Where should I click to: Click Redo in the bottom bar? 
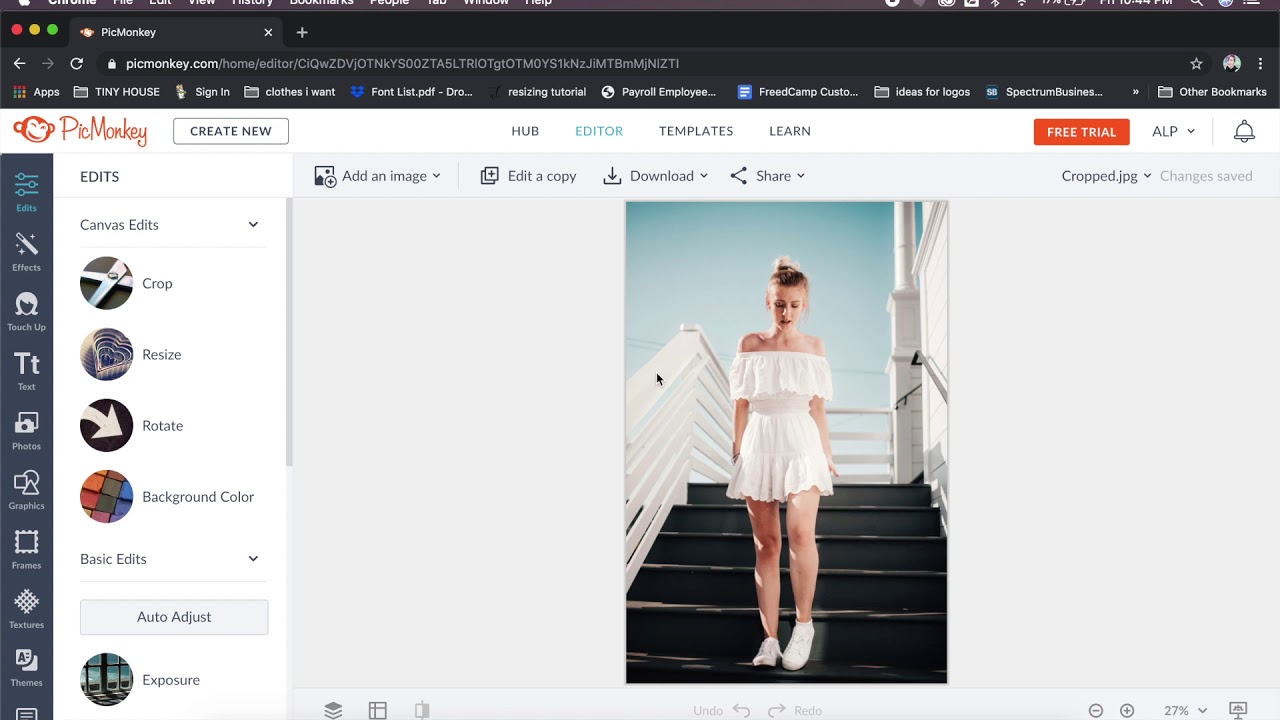click(x=795, y=710)
